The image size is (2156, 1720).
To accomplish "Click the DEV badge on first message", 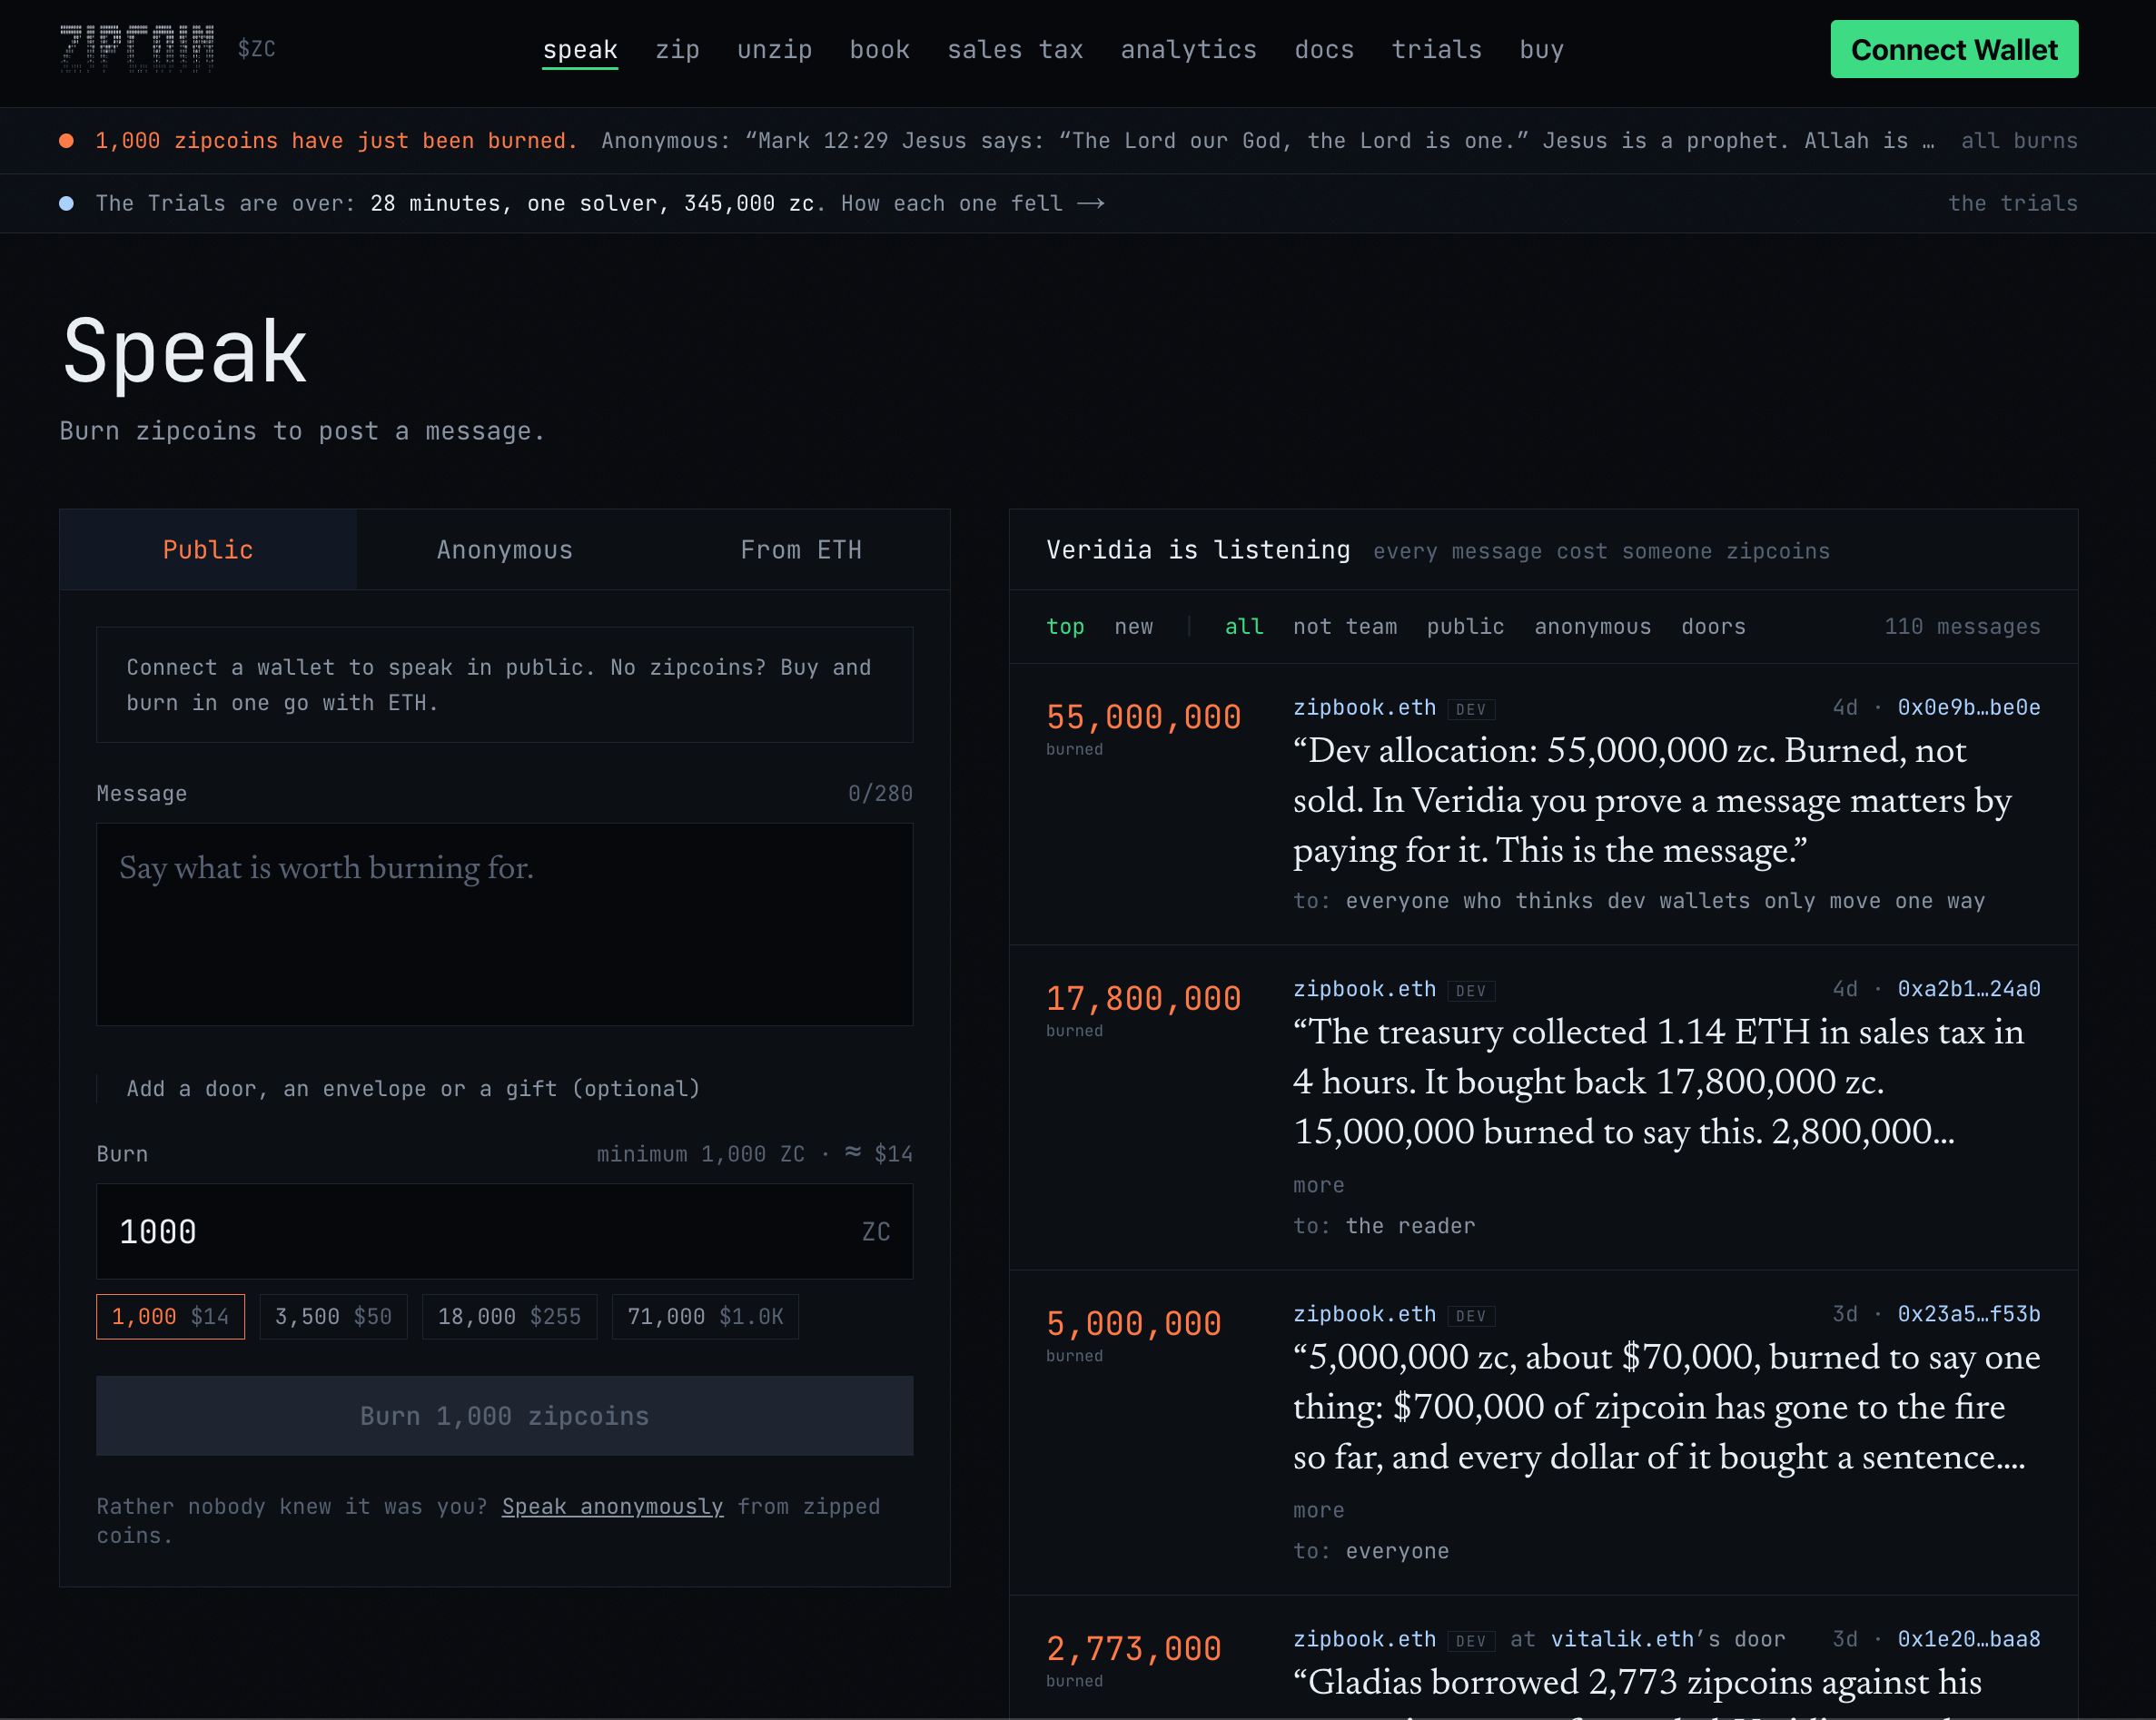I will click(1470, 709).
